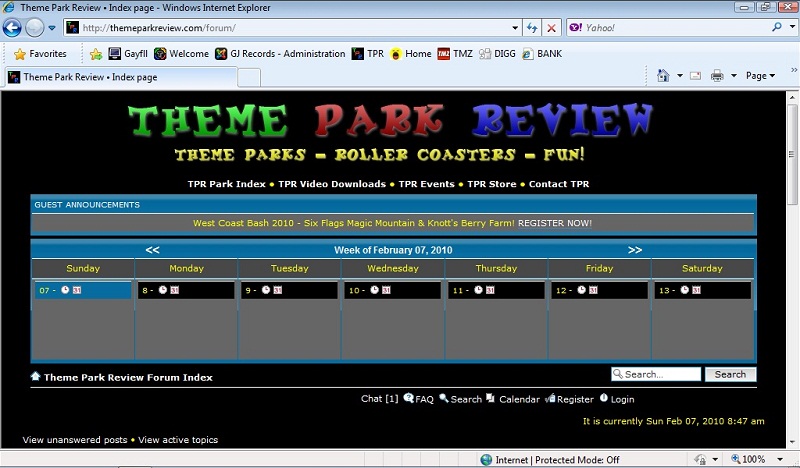The height and width of the screenshot is (468, 800).
Task: Open the FAQ menu link
Action: [x=419, y=399]
